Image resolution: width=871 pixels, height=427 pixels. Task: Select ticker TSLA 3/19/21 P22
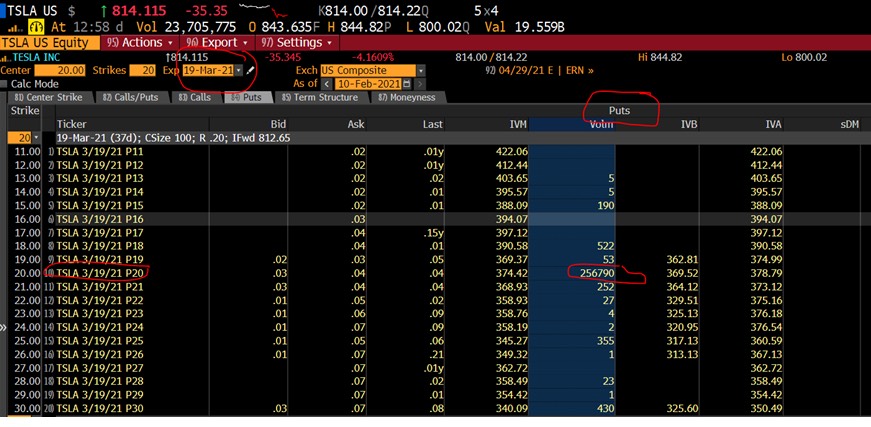click(x=101, y=300)
